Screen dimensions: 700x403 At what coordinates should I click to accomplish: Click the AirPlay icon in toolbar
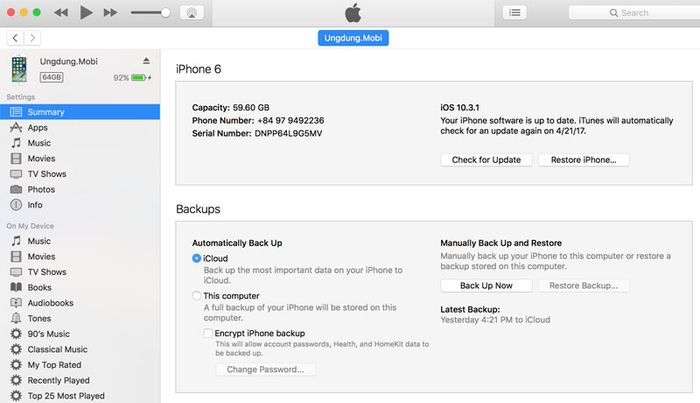(192, 12)
